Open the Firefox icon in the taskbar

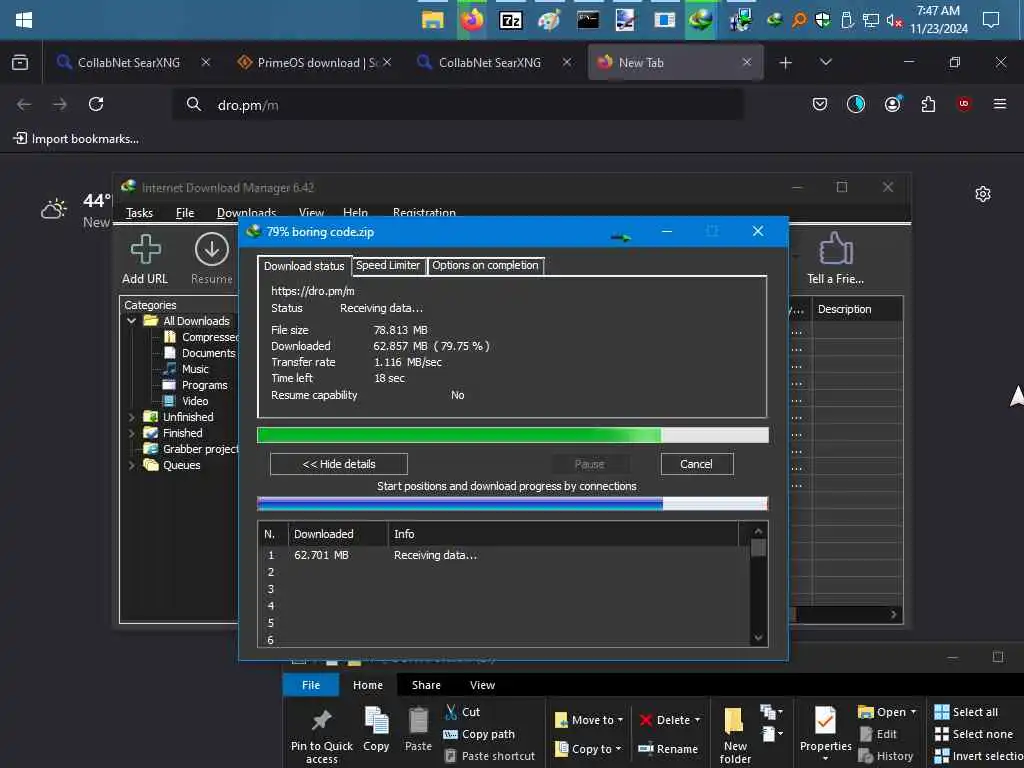point(472,20)
